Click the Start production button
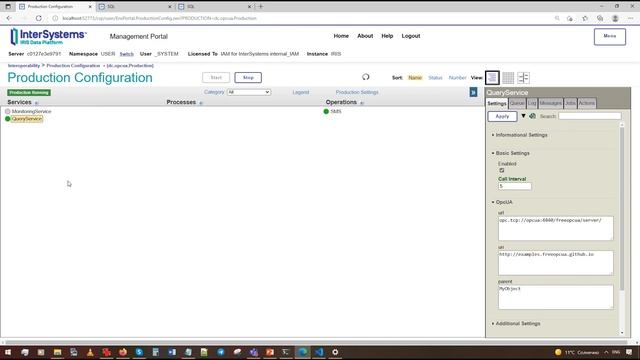640x360 pixels. coord(216,78)
